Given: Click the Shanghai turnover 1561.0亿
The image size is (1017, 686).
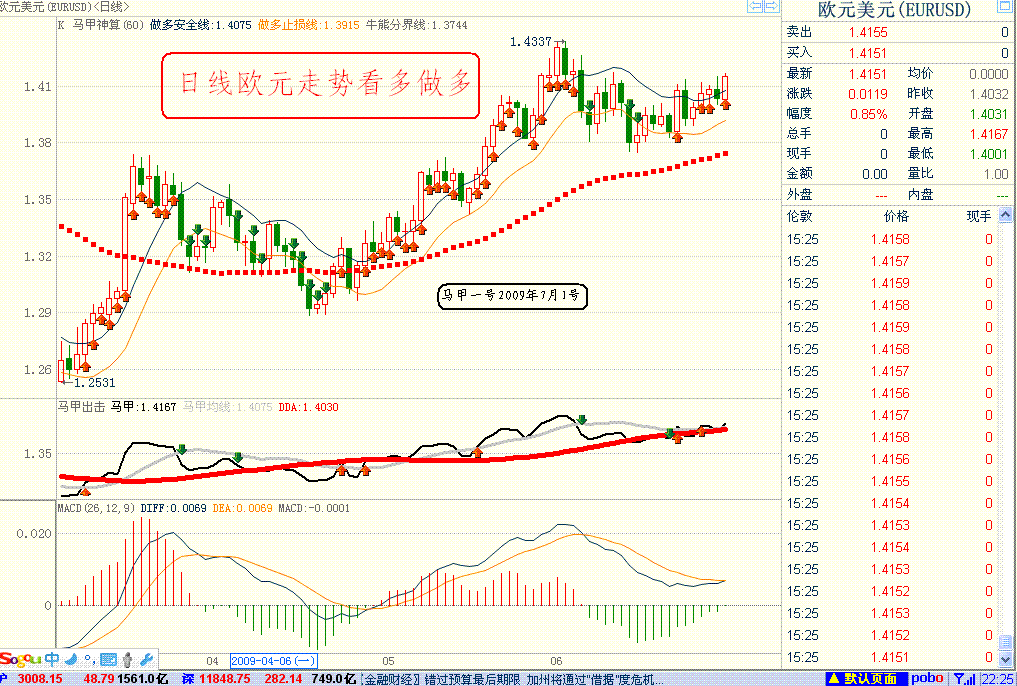Looking at the screenshot, I should [x=141, y=679].
